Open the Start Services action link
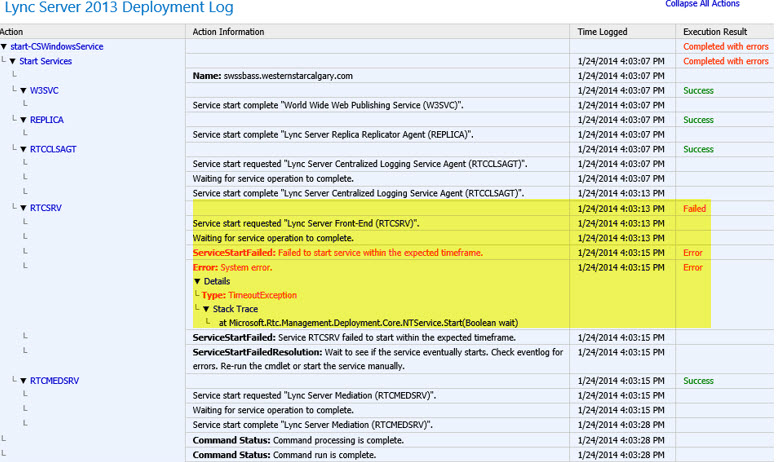 [x=46, y=61]
